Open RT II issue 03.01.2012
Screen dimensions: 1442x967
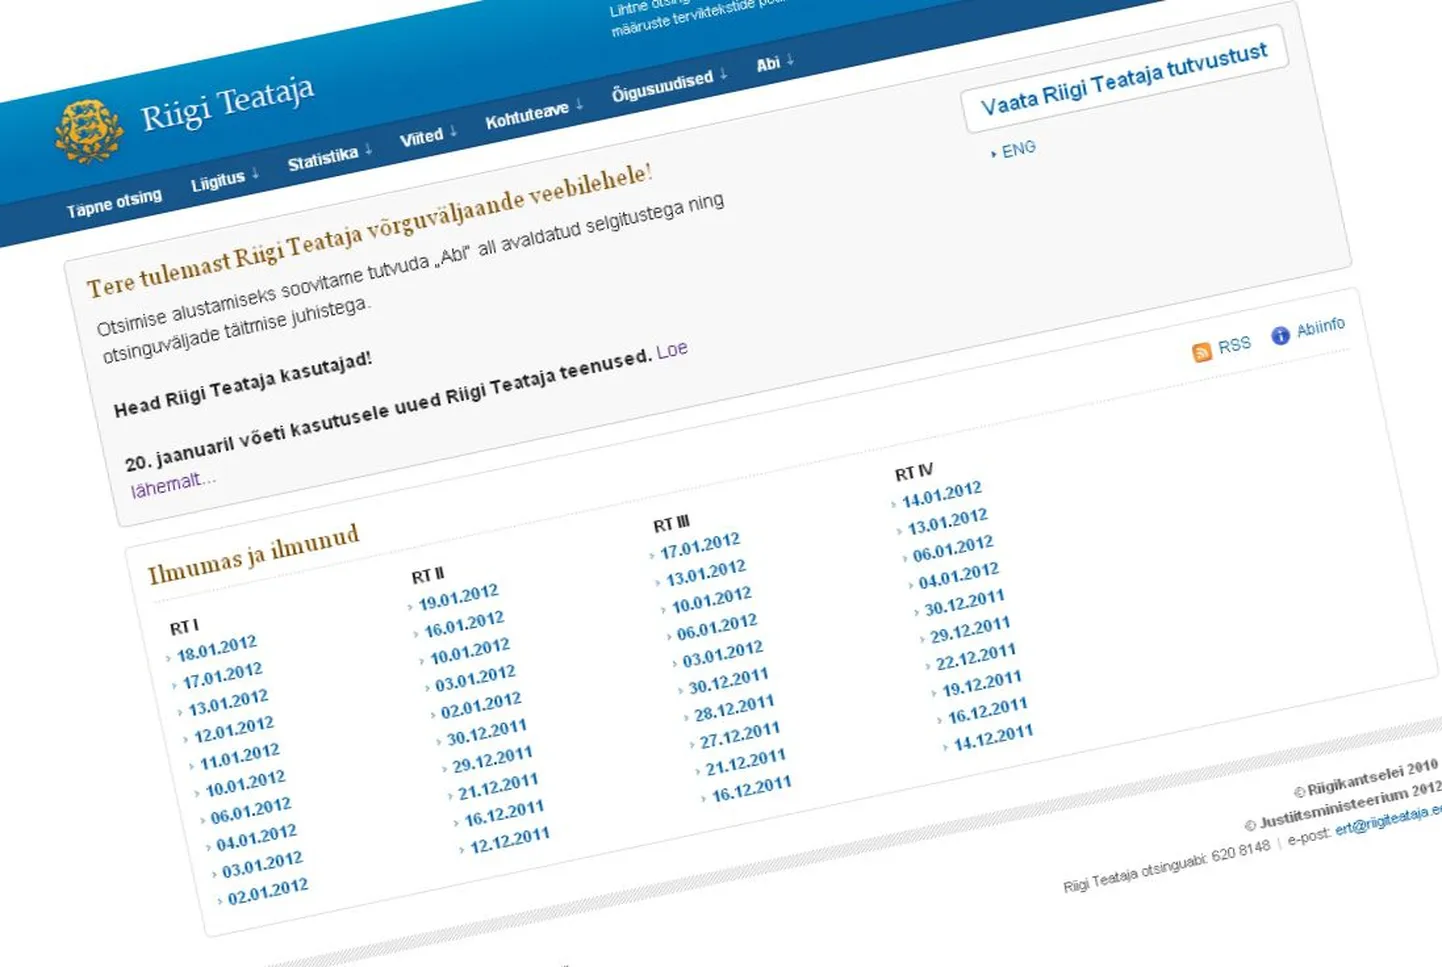point(475,679)
